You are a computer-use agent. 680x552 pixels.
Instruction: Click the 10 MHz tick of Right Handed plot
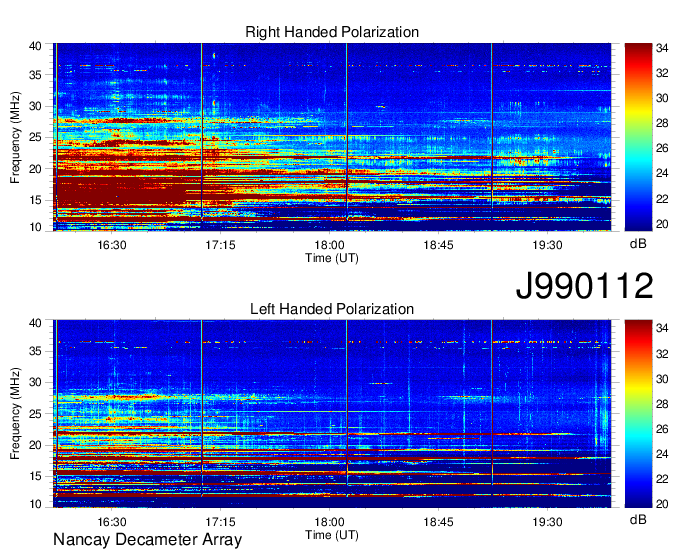tap(36, 227)
